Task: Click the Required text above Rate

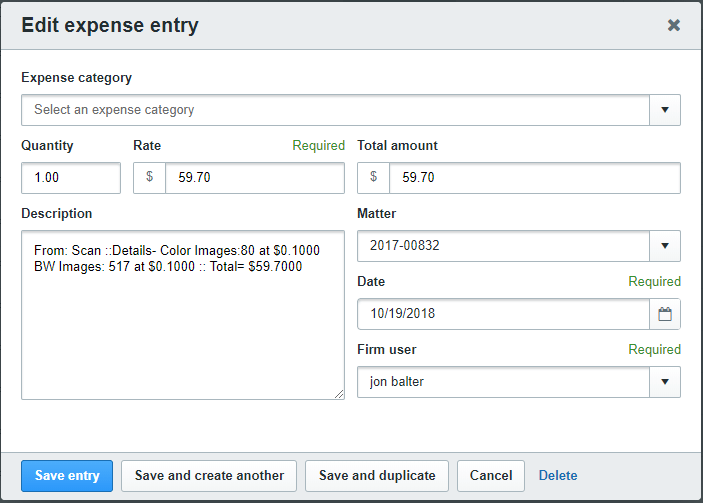Action: [318, 146]
